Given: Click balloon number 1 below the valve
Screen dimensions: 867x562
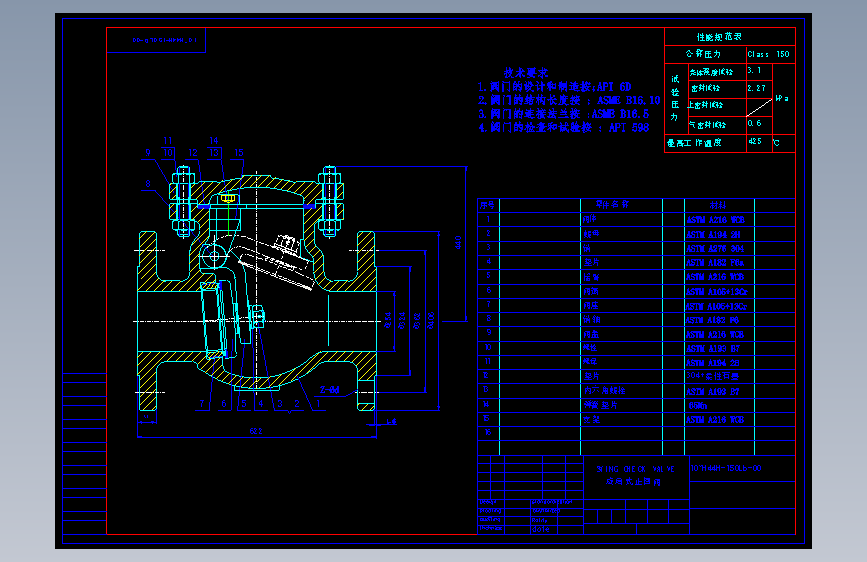Looking at the screenshot, I should [318, 404].
